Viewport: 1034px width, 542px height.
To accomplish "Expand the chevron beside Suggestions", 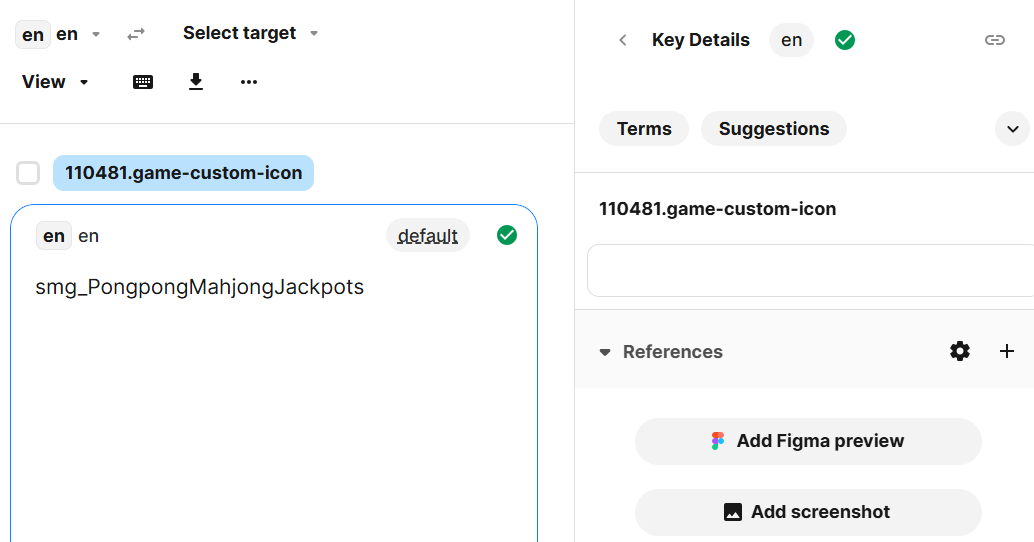I will [1012, 129].
